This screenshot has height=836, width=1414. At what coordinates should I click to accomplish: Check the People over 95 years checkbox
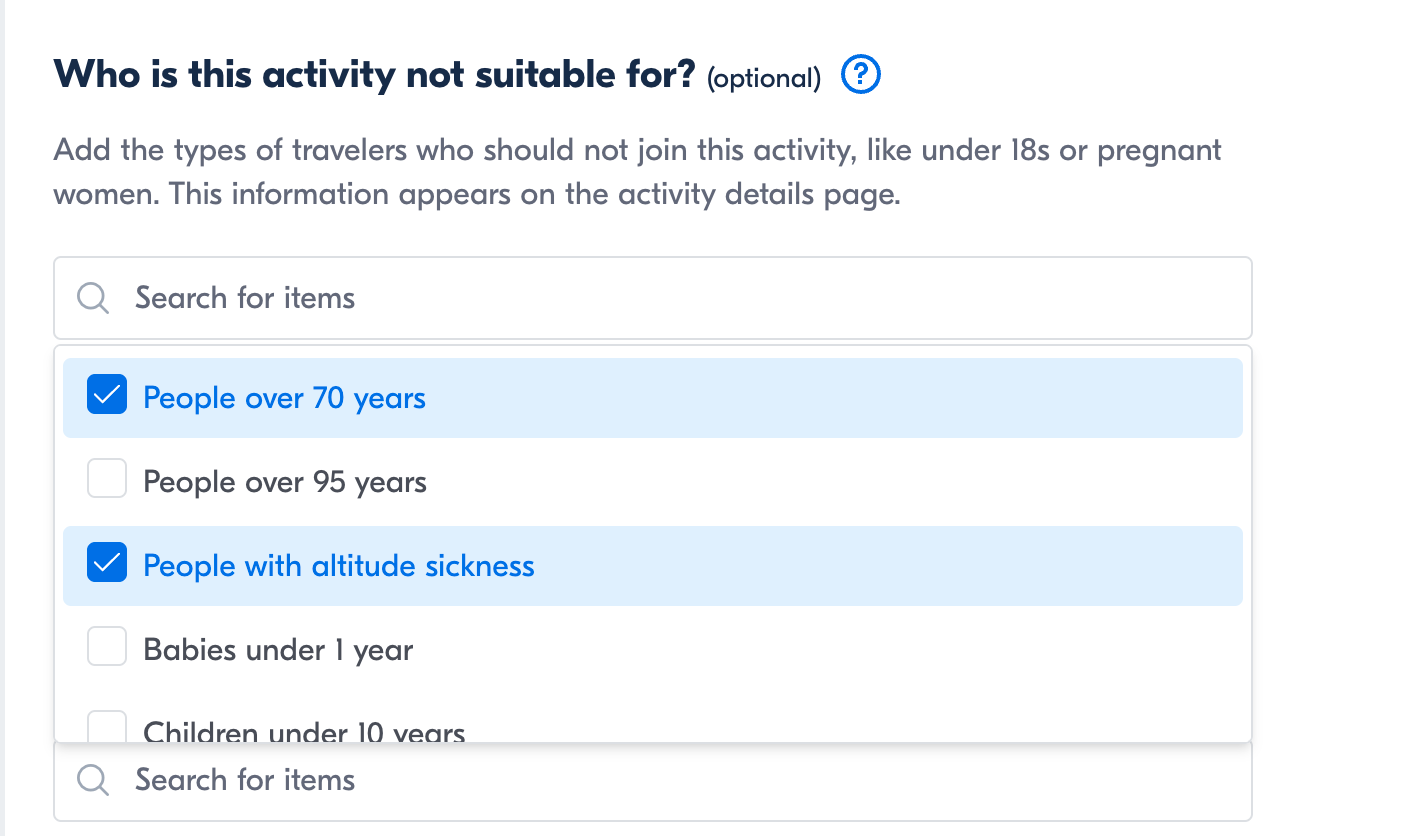pyautogui.click(x=107, y=482)
